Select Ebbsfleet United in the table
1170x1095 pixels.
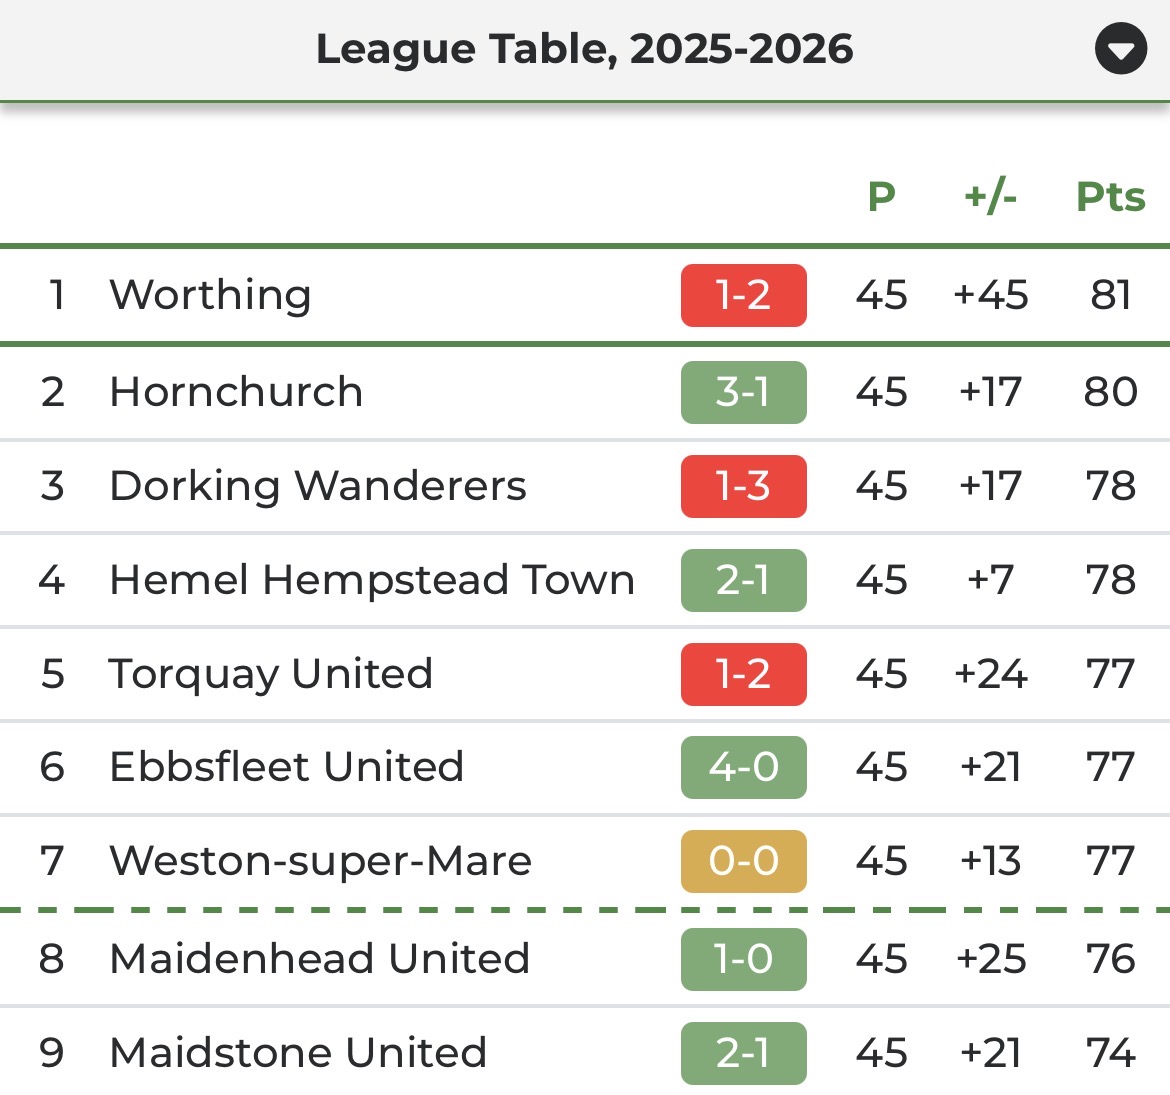pos(287,767)
